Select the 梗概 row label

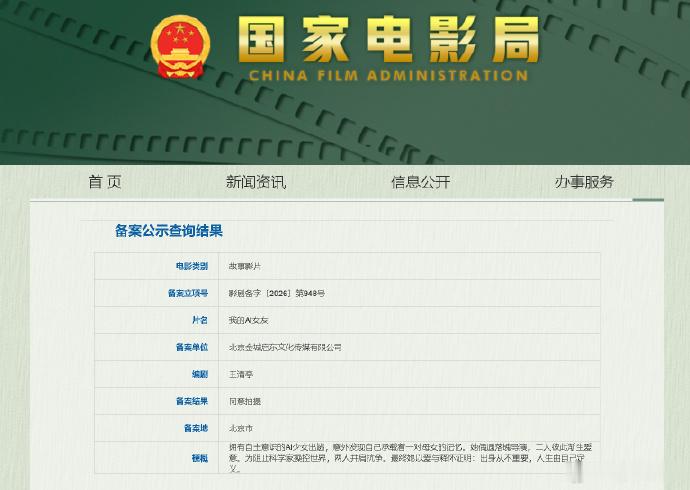pos(199,458)
